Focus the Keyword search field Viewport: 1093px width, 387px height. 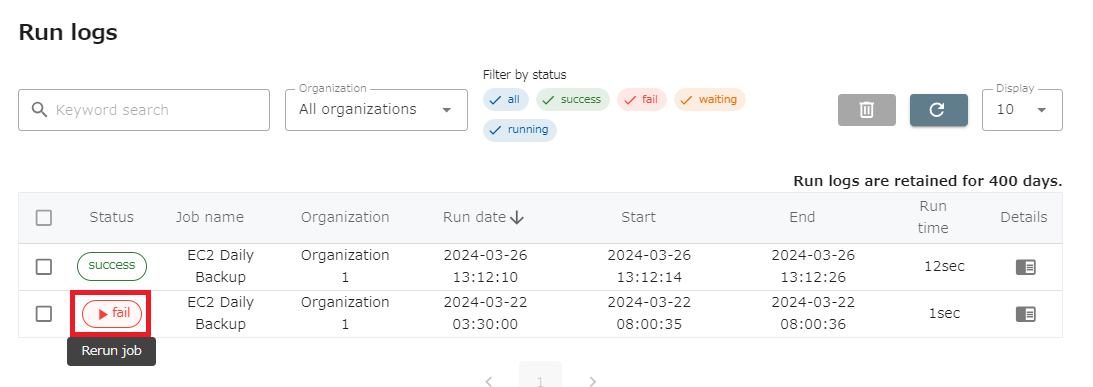[x=144, y=110]
